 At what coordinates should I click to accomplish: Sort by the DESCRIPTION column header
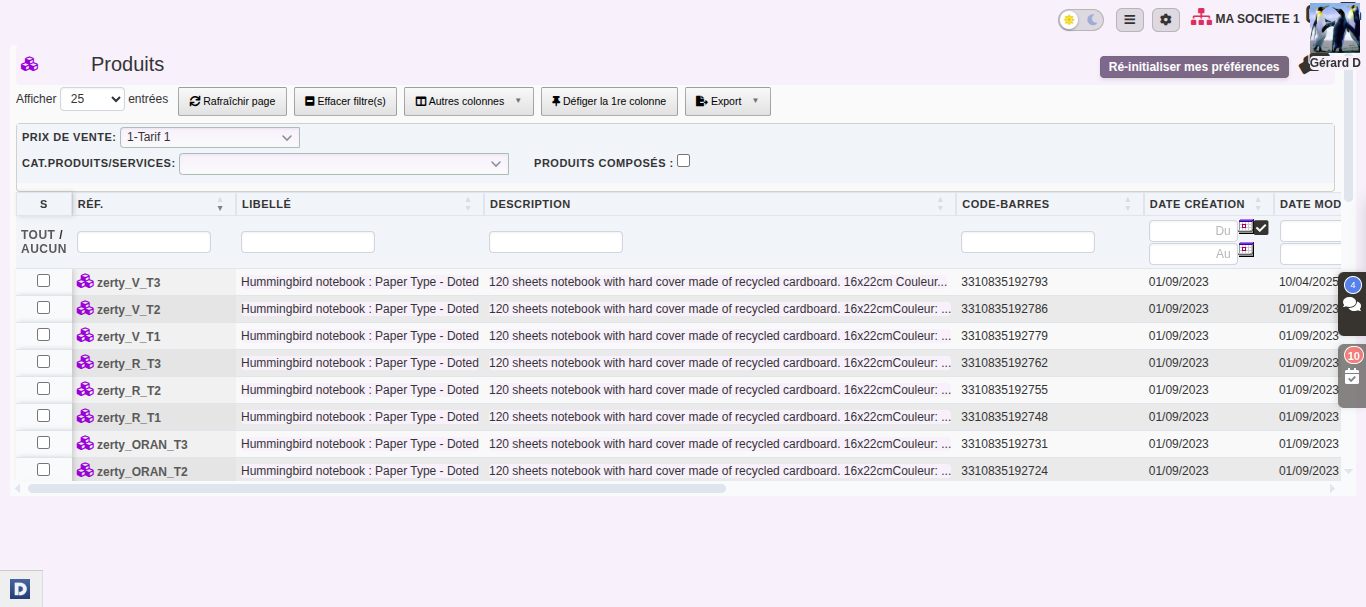(718, 204)
